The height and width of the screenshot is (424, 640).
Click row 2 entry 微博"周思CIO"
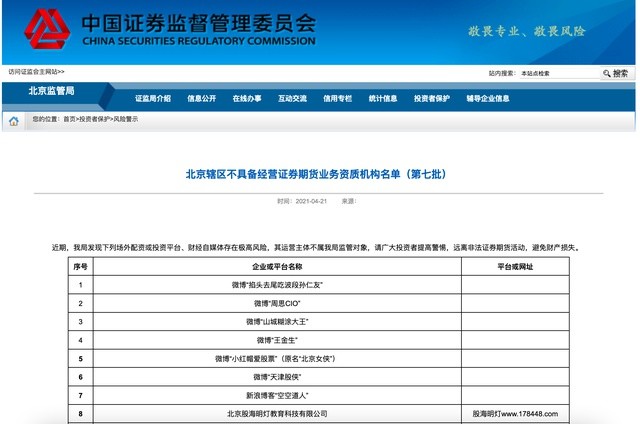tap(277, 303)
